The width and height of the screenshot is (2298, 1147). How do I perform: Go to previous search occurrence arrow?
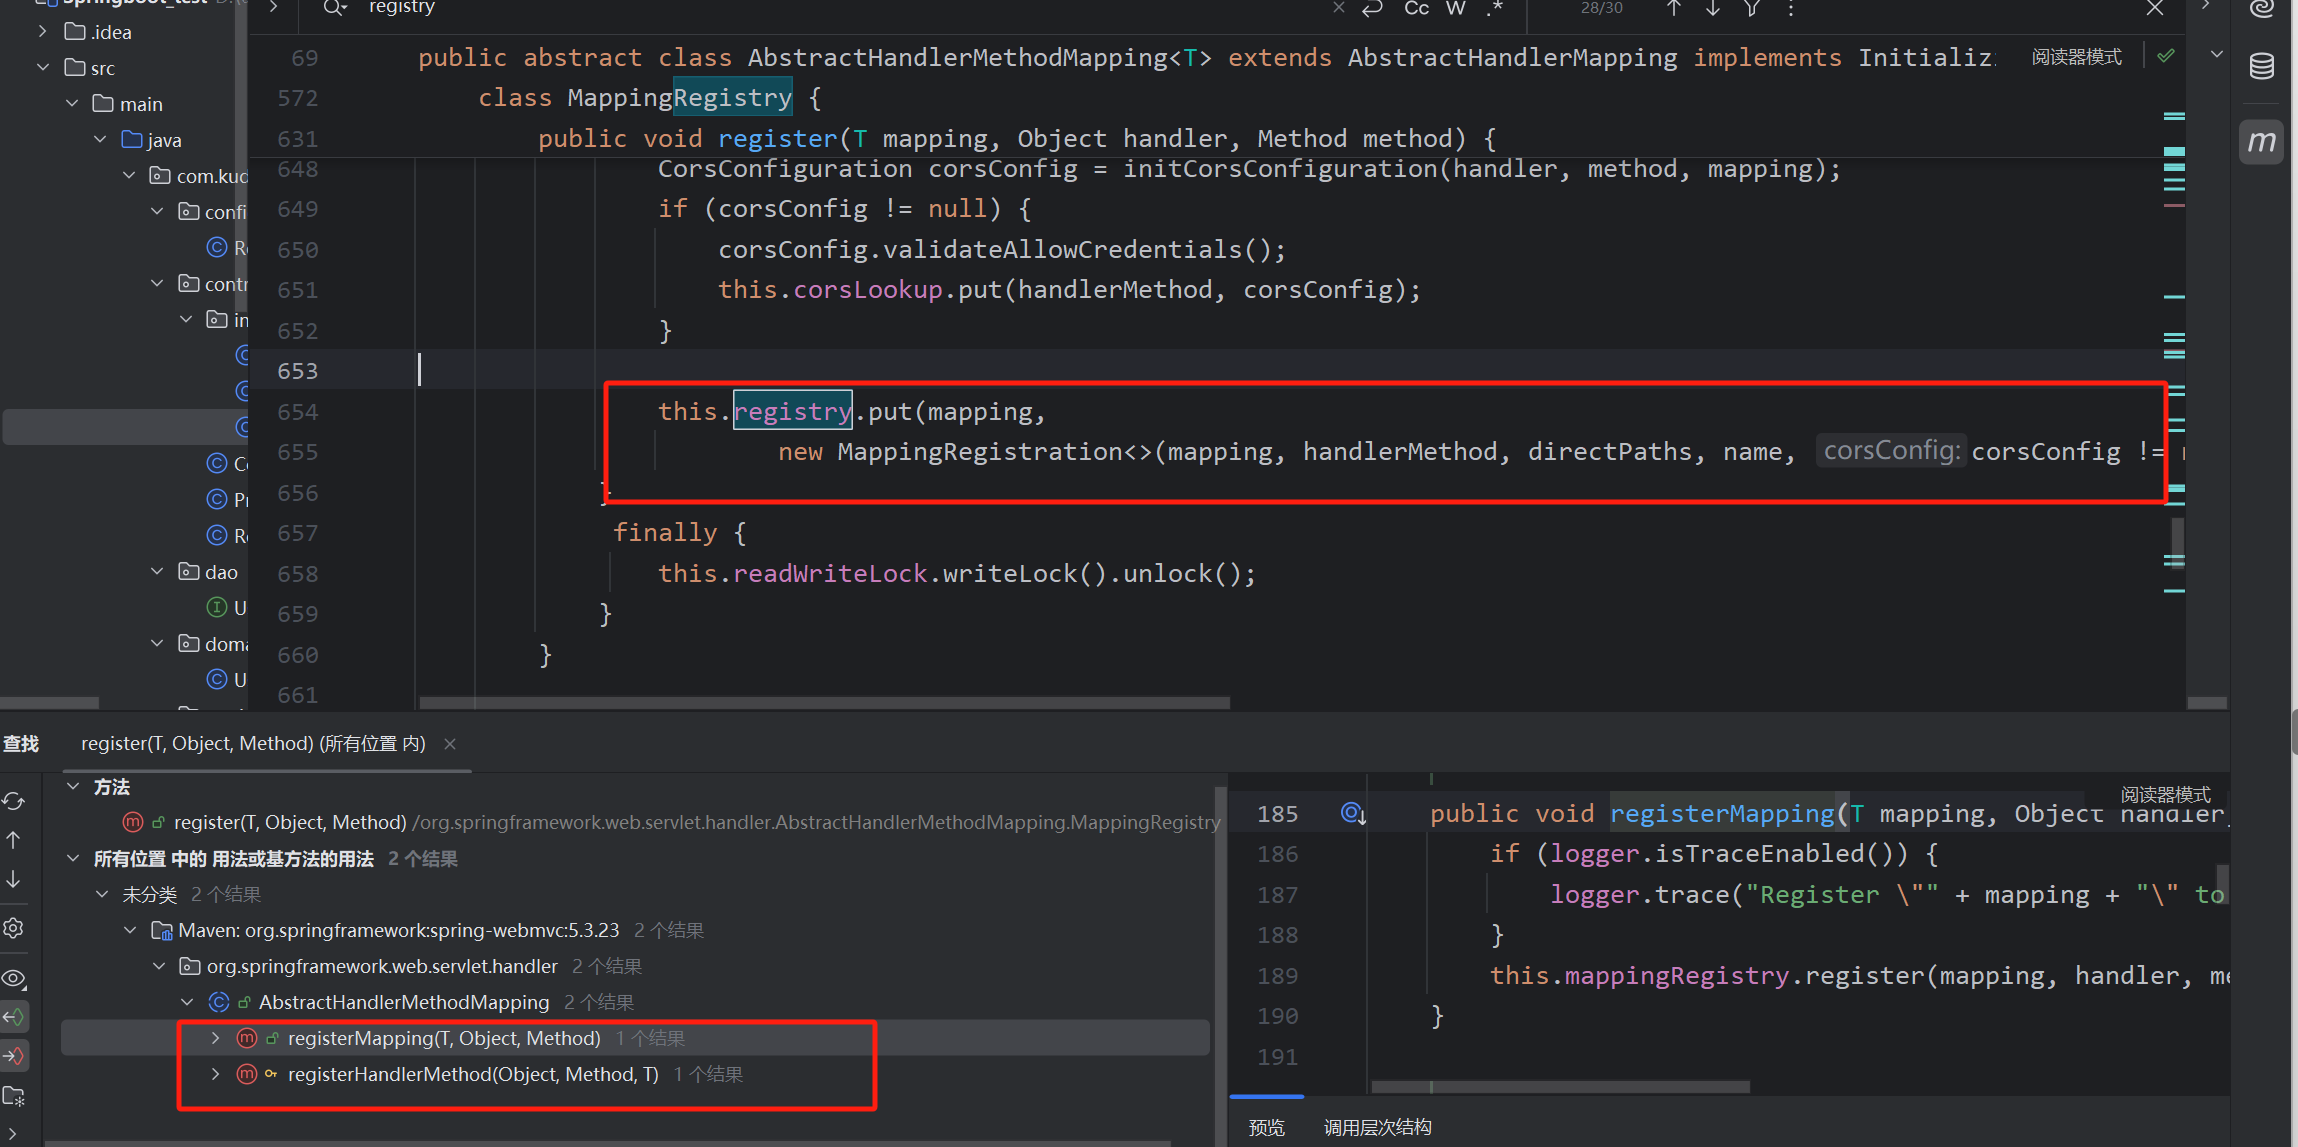(1674, 9)
